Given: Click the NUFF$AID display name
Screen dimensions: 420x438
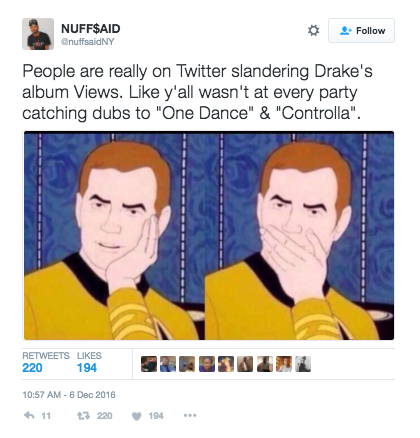Looking at the screenshot, I should [x=91, y=29].
